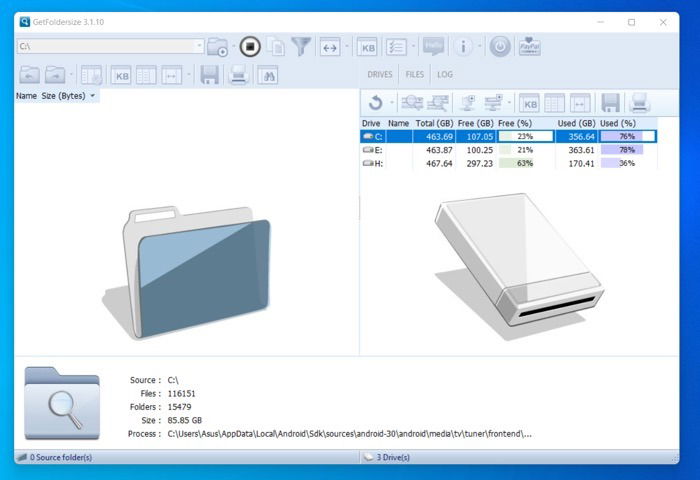The height and width of the screenshot is (480, 700).
Task: Click the save floppy icon in drives toolbar
Action: click(x=610, y=103)
